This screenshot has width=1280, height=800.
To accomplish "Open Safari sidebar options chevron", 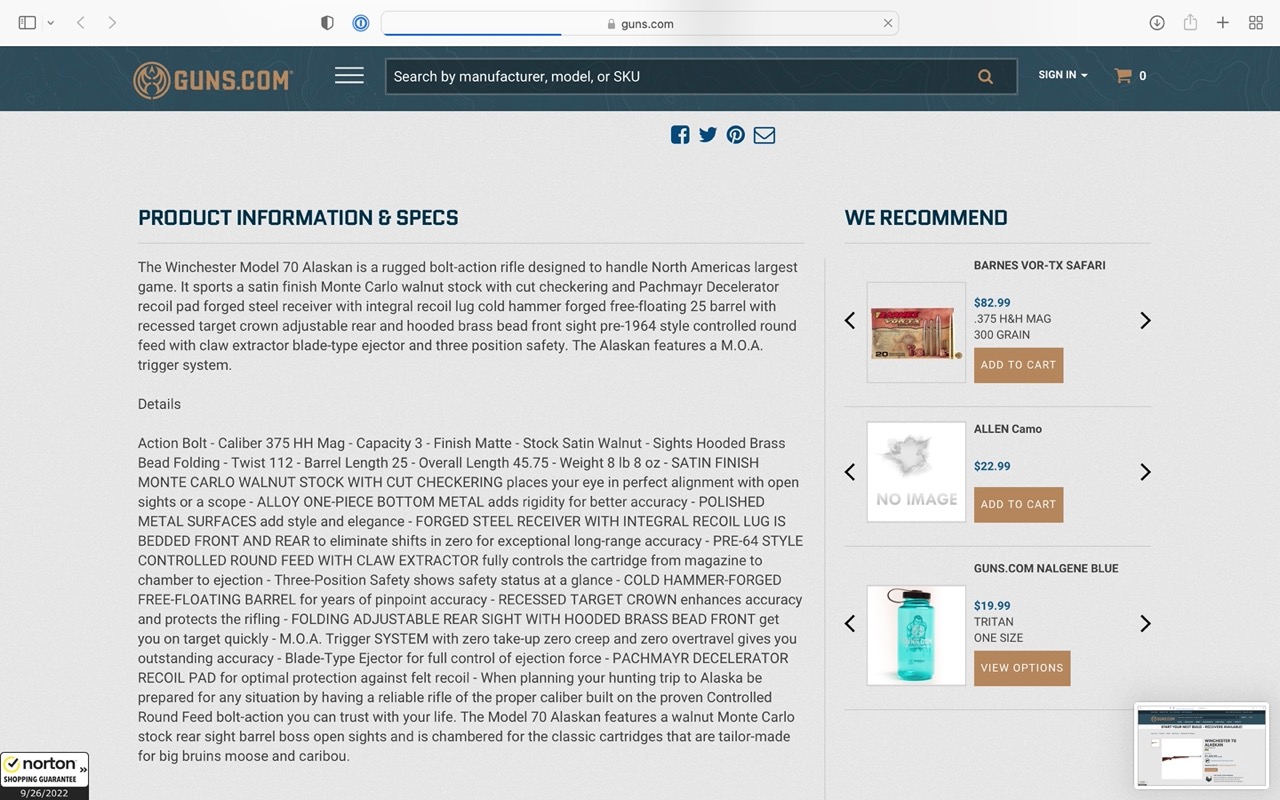I will click(50, 23).
